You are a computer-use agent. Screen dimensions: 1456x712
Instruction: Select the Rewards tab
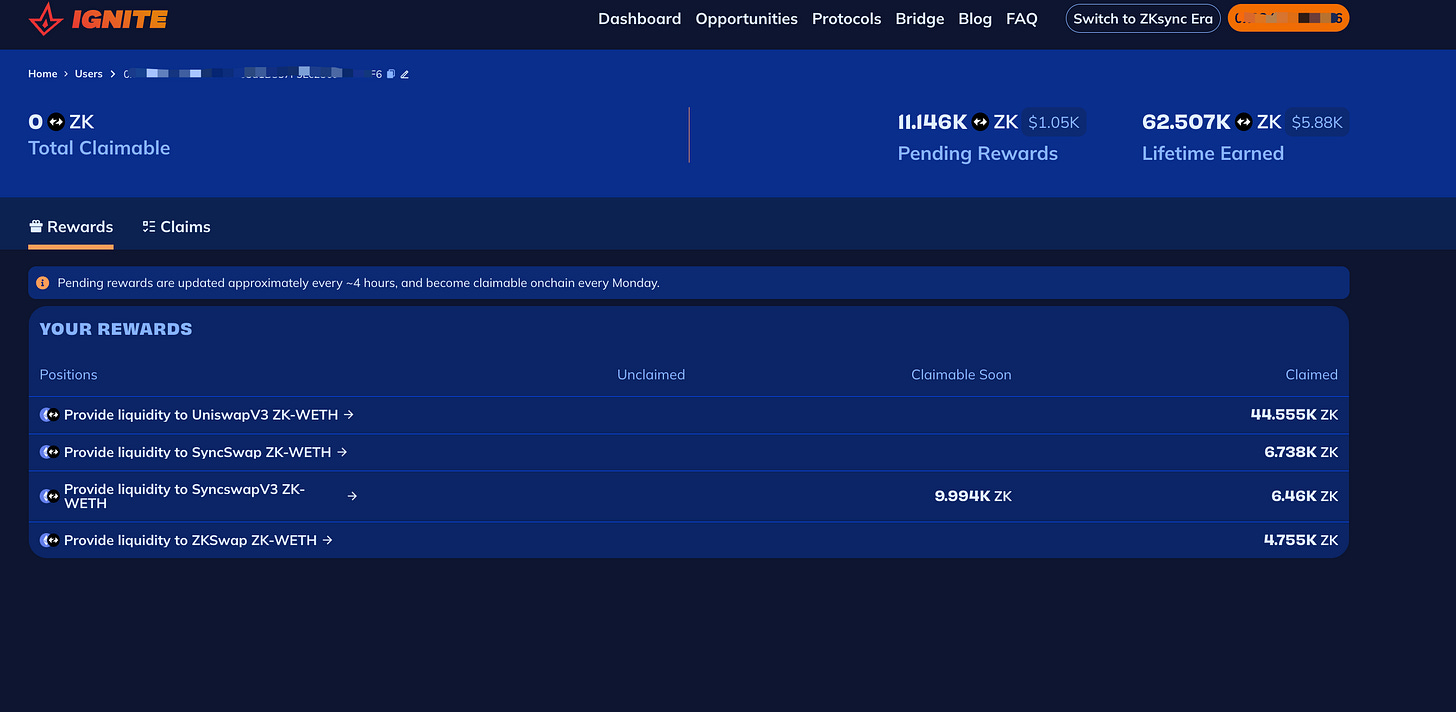point(71,227)
